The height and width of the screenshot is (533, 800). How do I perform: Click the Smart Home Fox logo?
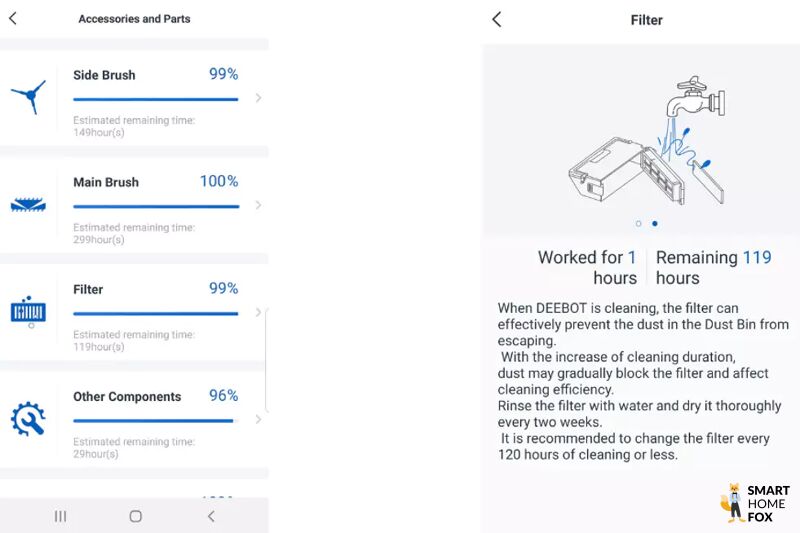click(x=755, y=503)
